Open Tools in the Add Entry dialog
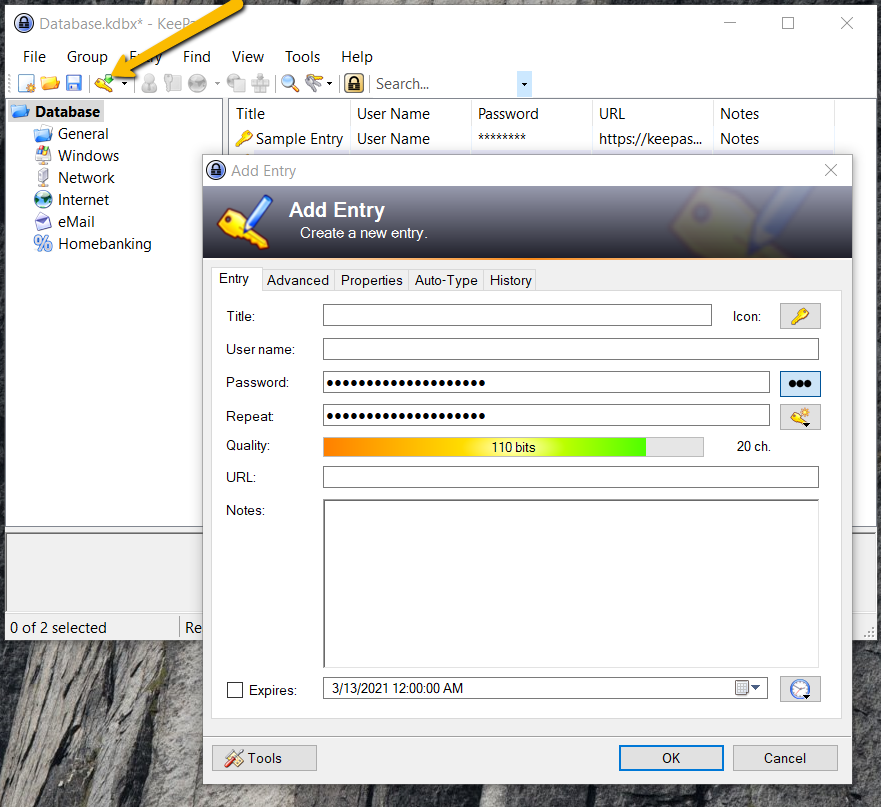Image resolution: width=881 pixels, height=807 pixels. (263, 757)
